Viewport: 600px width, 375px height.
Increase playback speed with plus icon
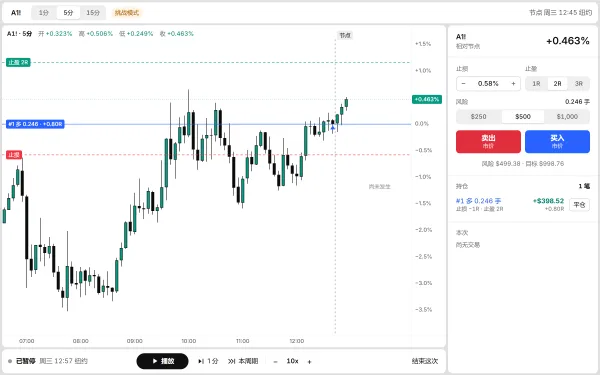point(309,361)
